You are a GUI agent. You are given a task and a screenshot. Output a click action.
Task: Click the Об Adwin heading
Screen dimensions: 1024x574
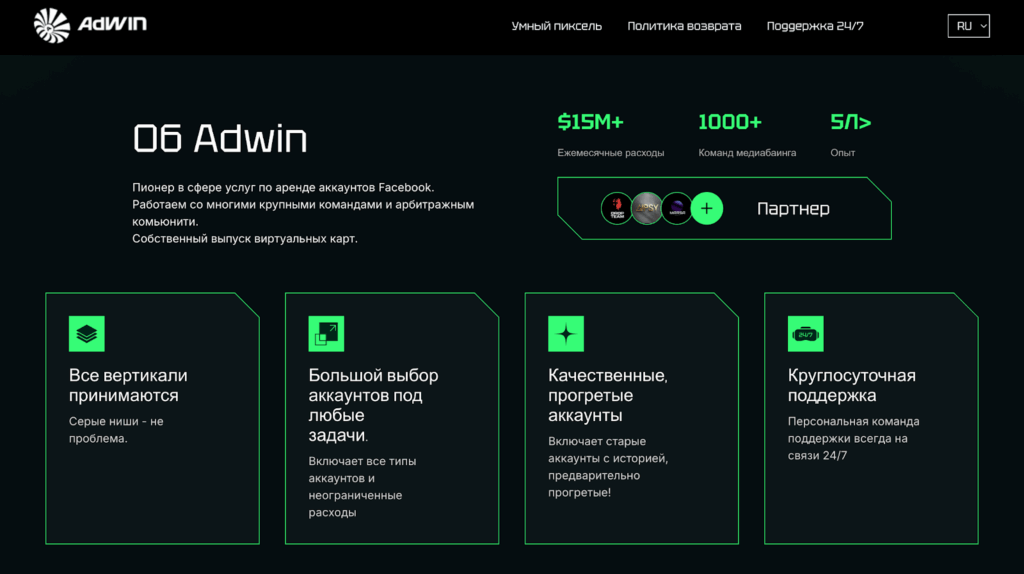tap(220, 138)
